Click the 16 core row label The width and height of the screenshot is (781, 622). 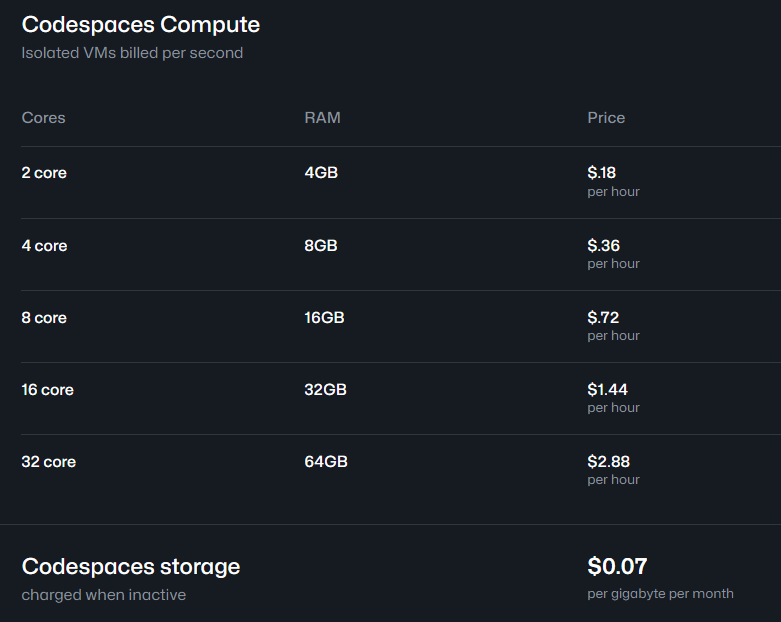click(x=47, y=389)
